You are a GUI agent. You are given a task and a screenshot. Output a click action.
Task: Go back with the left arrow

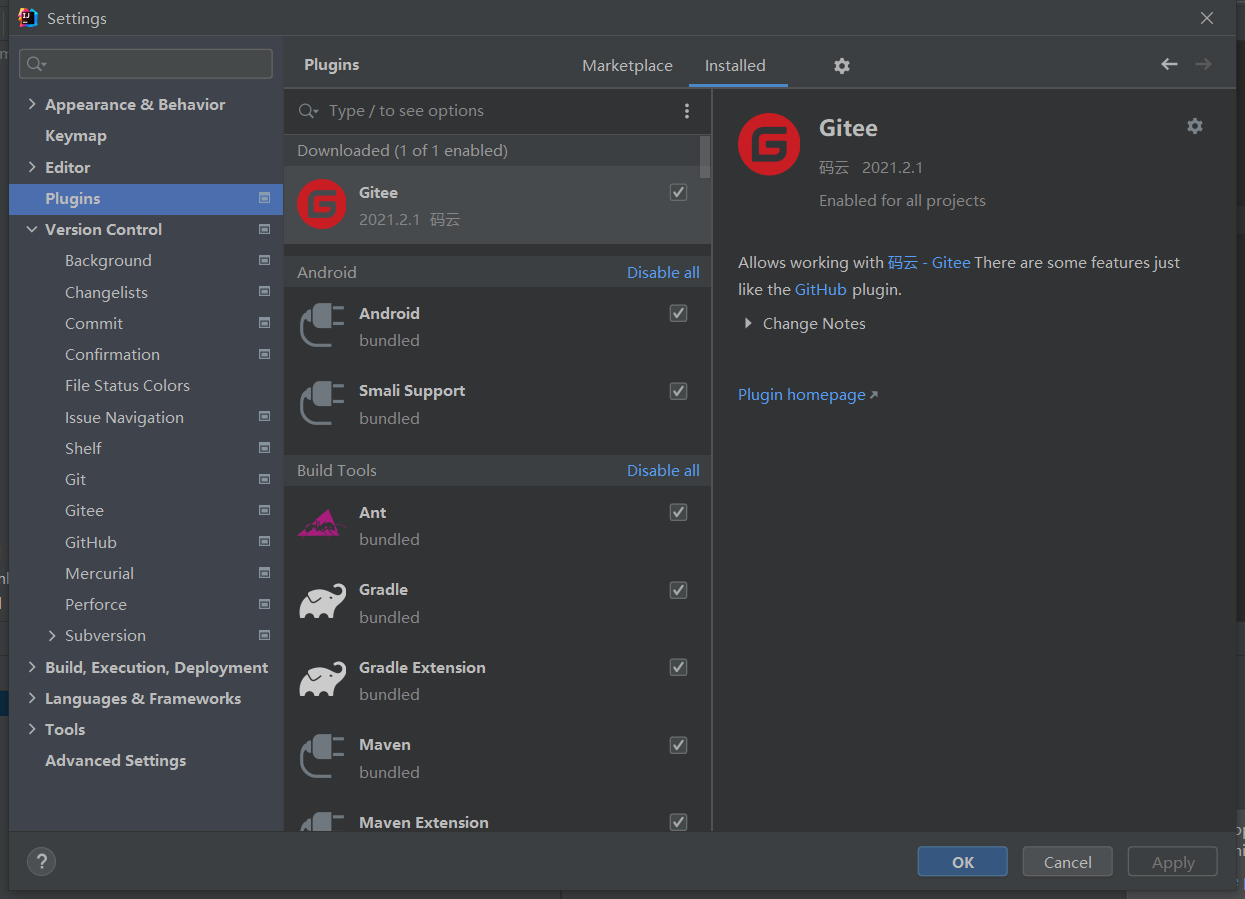coord(1169,64)
